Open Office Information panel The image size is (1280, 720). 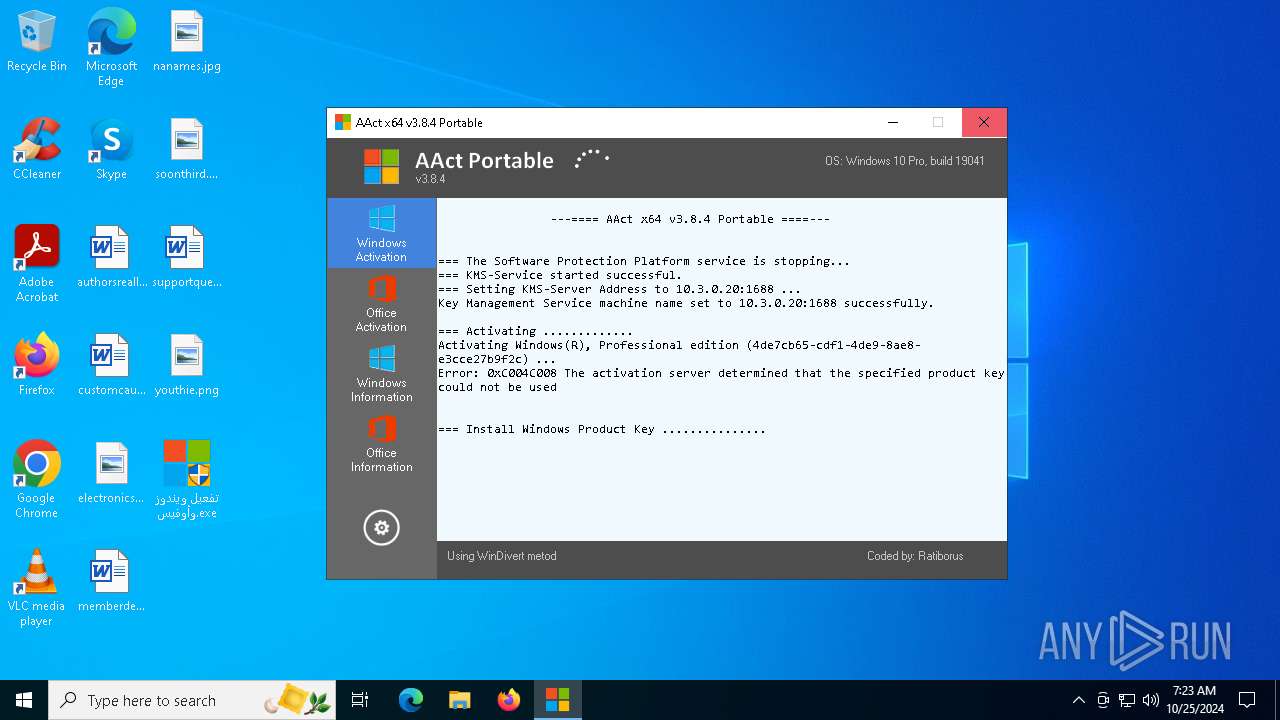click(381, 443)
